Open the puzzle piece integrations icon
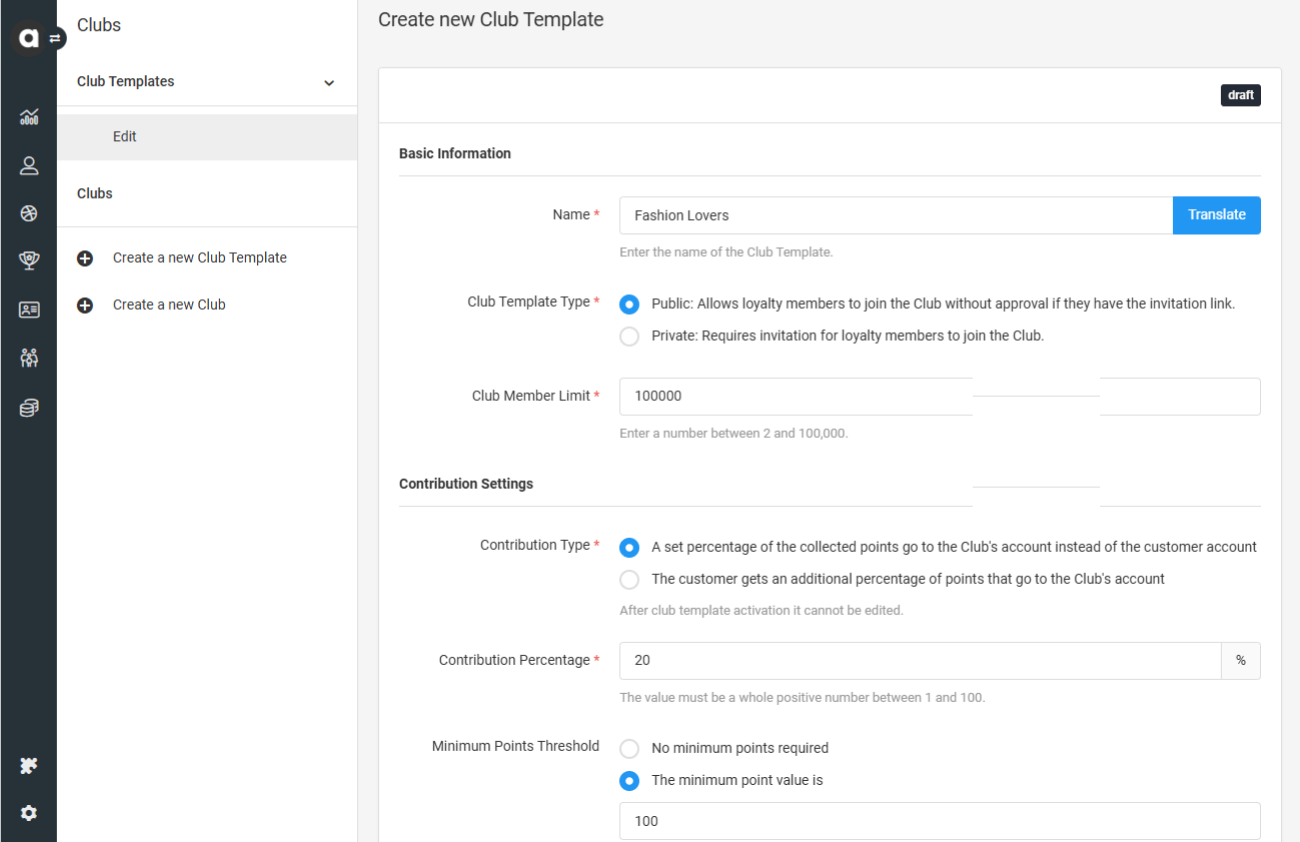This screenshot has height=842, width=1300. pyautogui.click(x=28, y=766)
